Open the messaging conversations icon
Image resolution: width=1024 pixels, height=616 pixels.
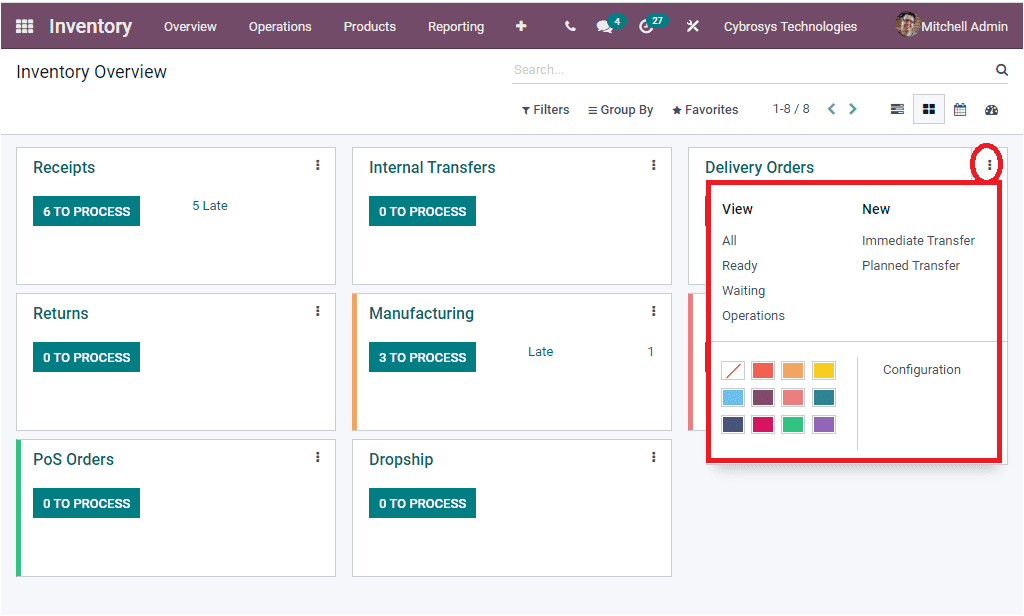(606, 26)
